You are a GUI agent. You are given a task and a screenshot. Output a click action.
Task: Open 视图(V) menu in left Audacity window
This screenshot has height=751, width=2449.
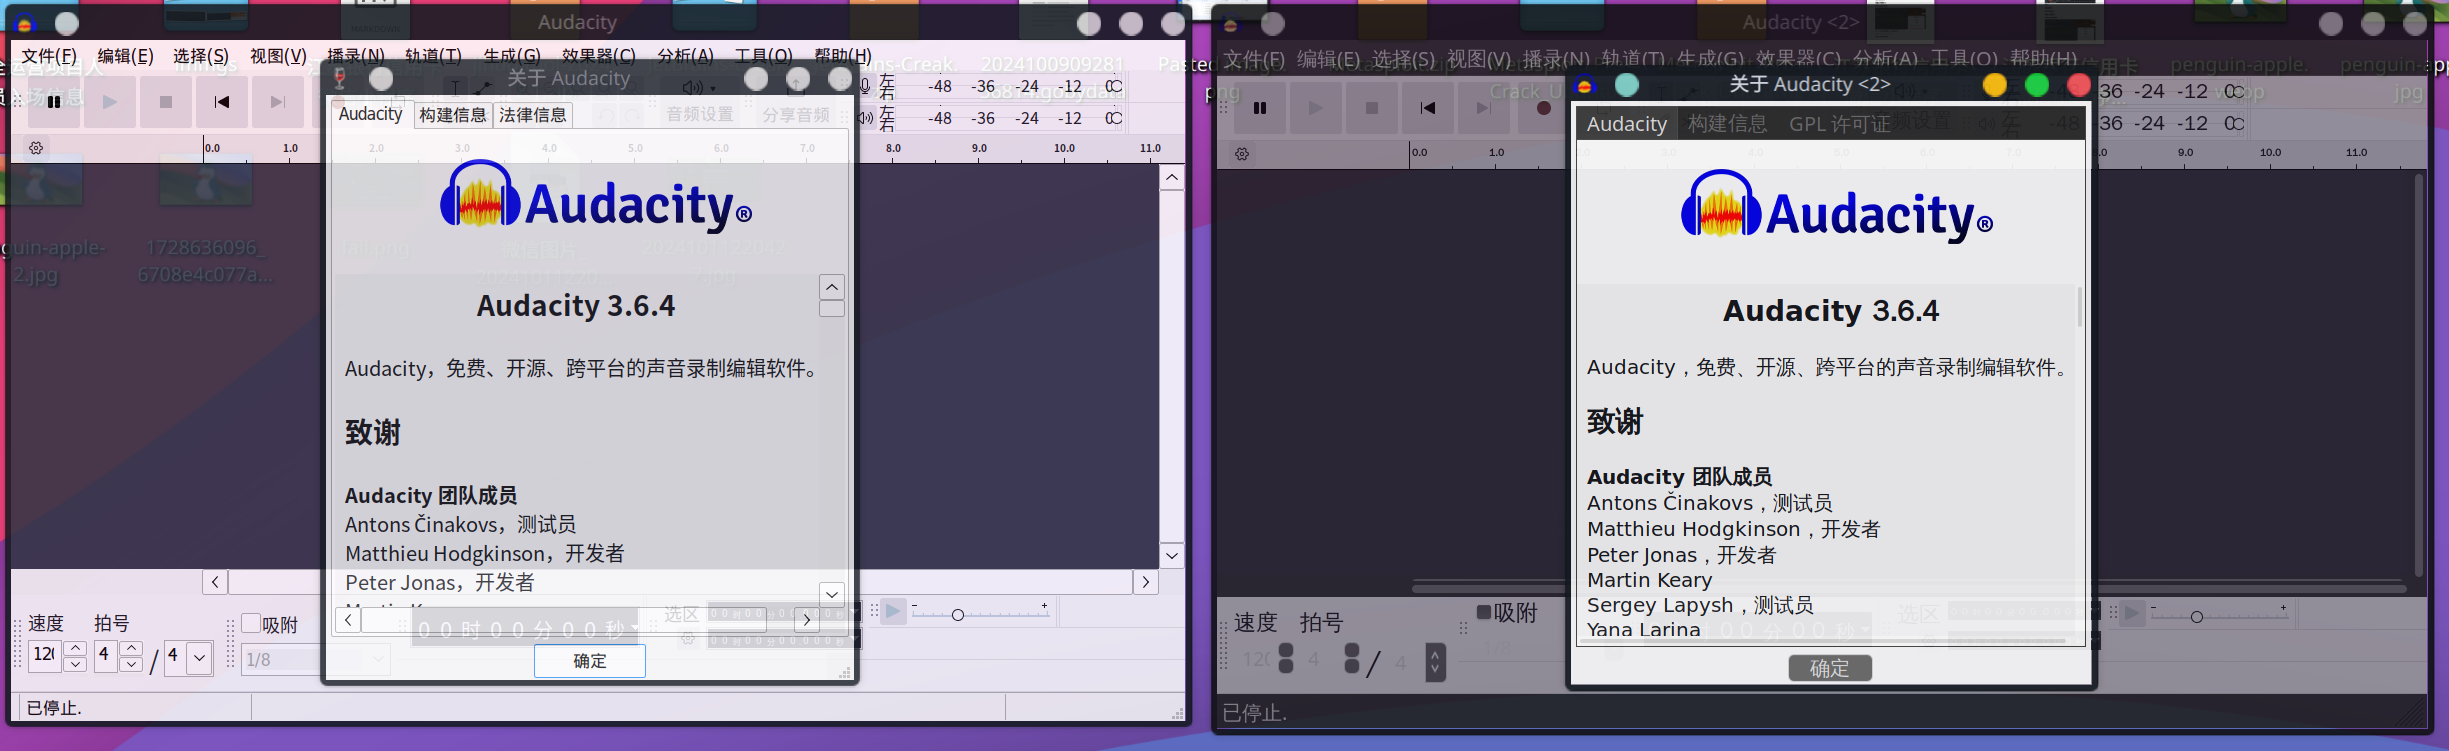(x=278, y=56)
